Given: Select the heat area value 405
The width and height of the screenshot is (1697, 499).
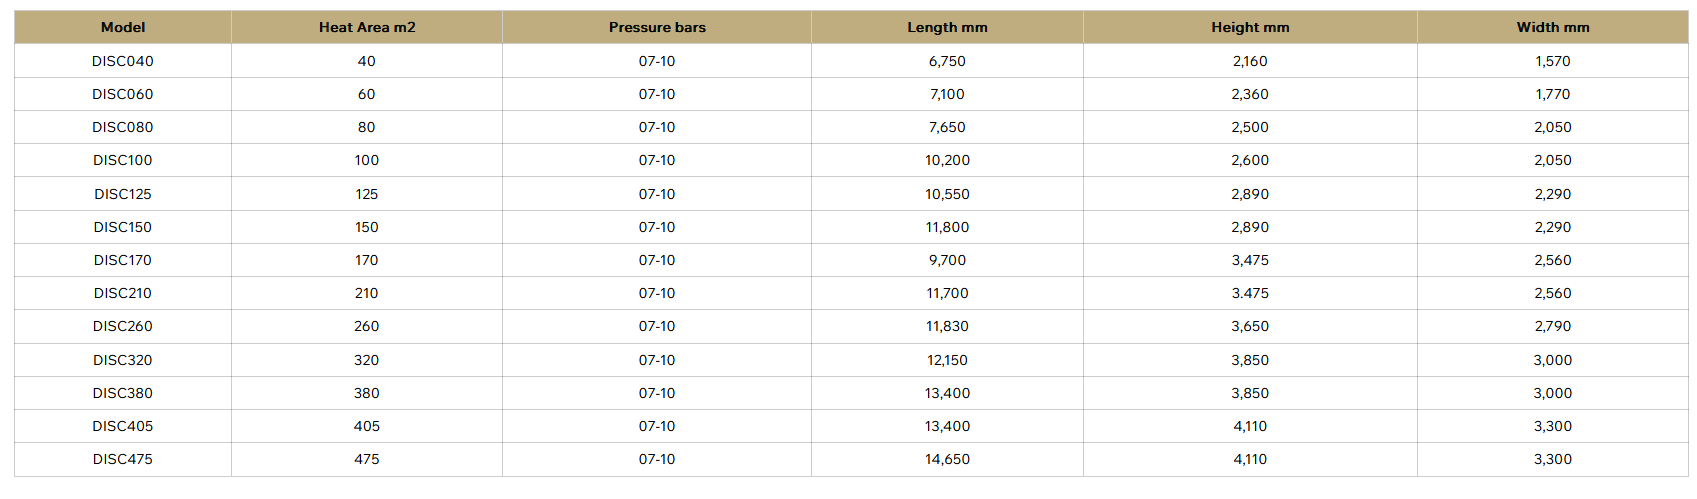Looking at the screenshot, I should click(x=367, y=426).
